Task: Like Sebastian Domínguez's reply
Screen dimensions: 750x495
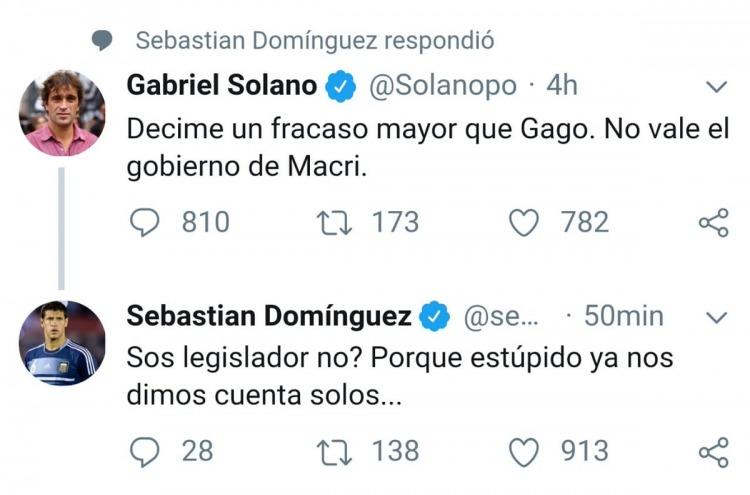Action: 524,452
